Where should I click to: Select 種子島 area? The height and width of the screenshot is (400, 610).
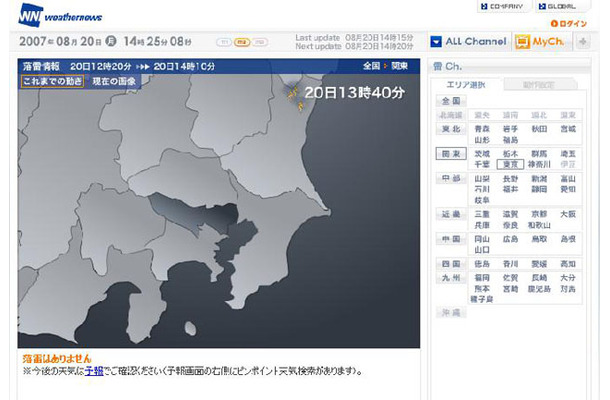482,299
